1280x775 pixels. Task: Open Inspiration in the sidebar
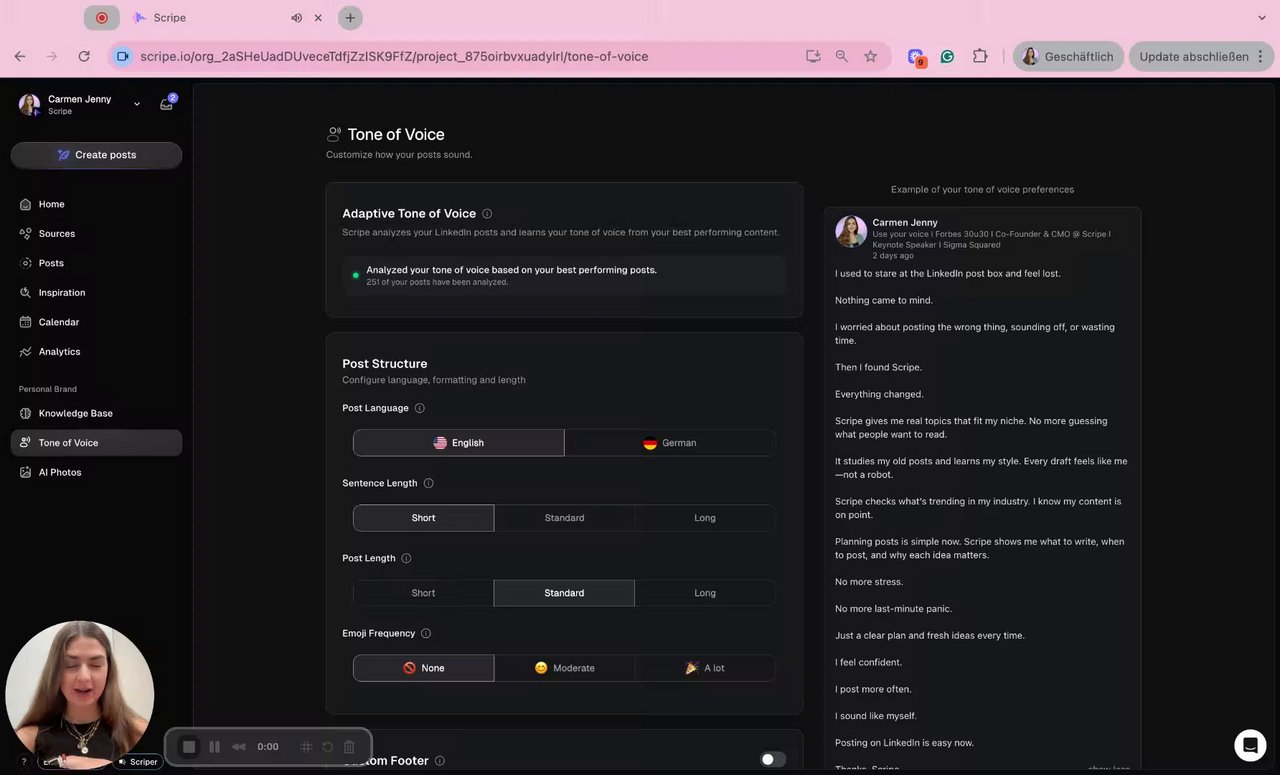(96, 293)
